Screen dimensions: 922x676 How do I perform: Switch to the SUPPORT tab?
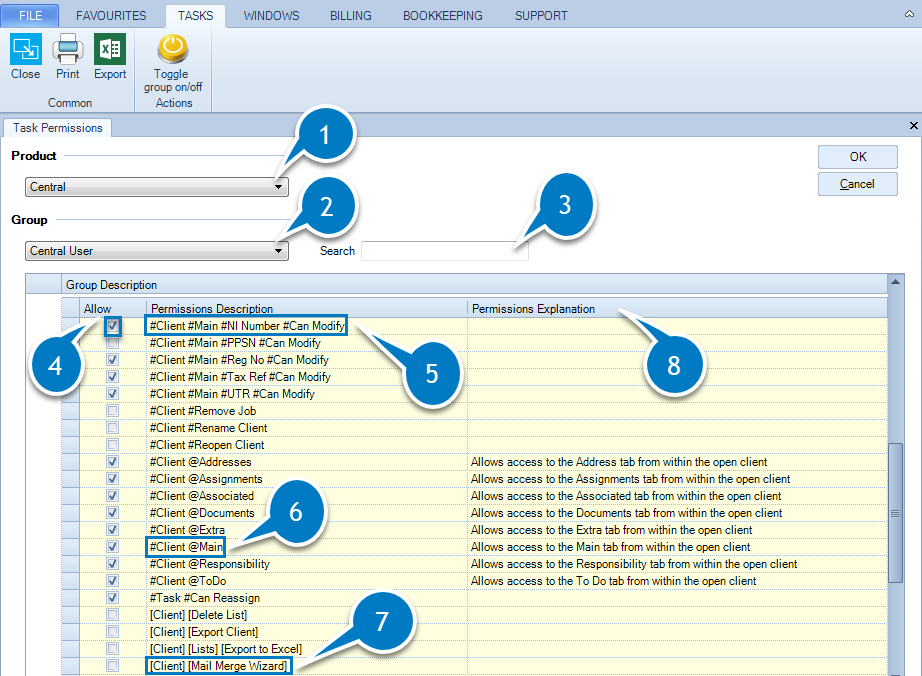541,16
